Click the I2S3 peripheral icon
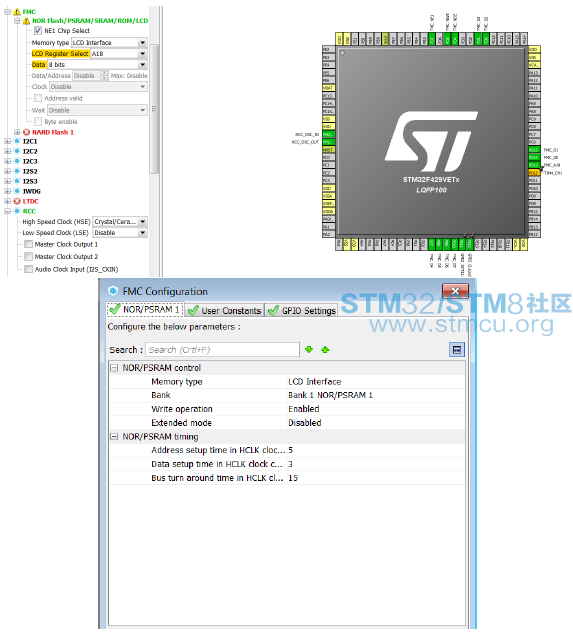 [x=17, y=181]
